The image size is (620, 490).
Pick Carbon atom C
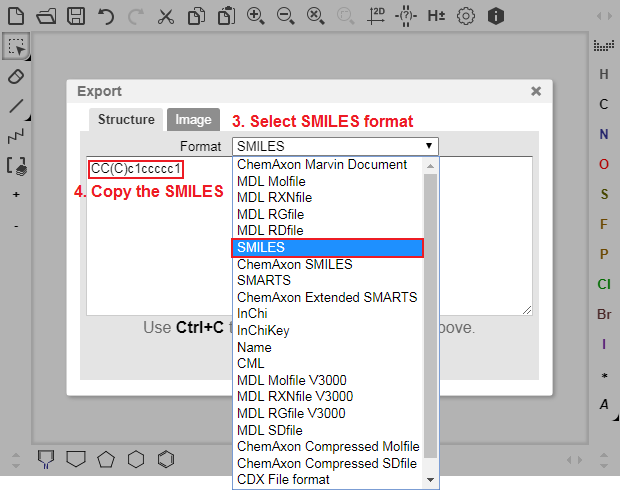coord(603,104)
